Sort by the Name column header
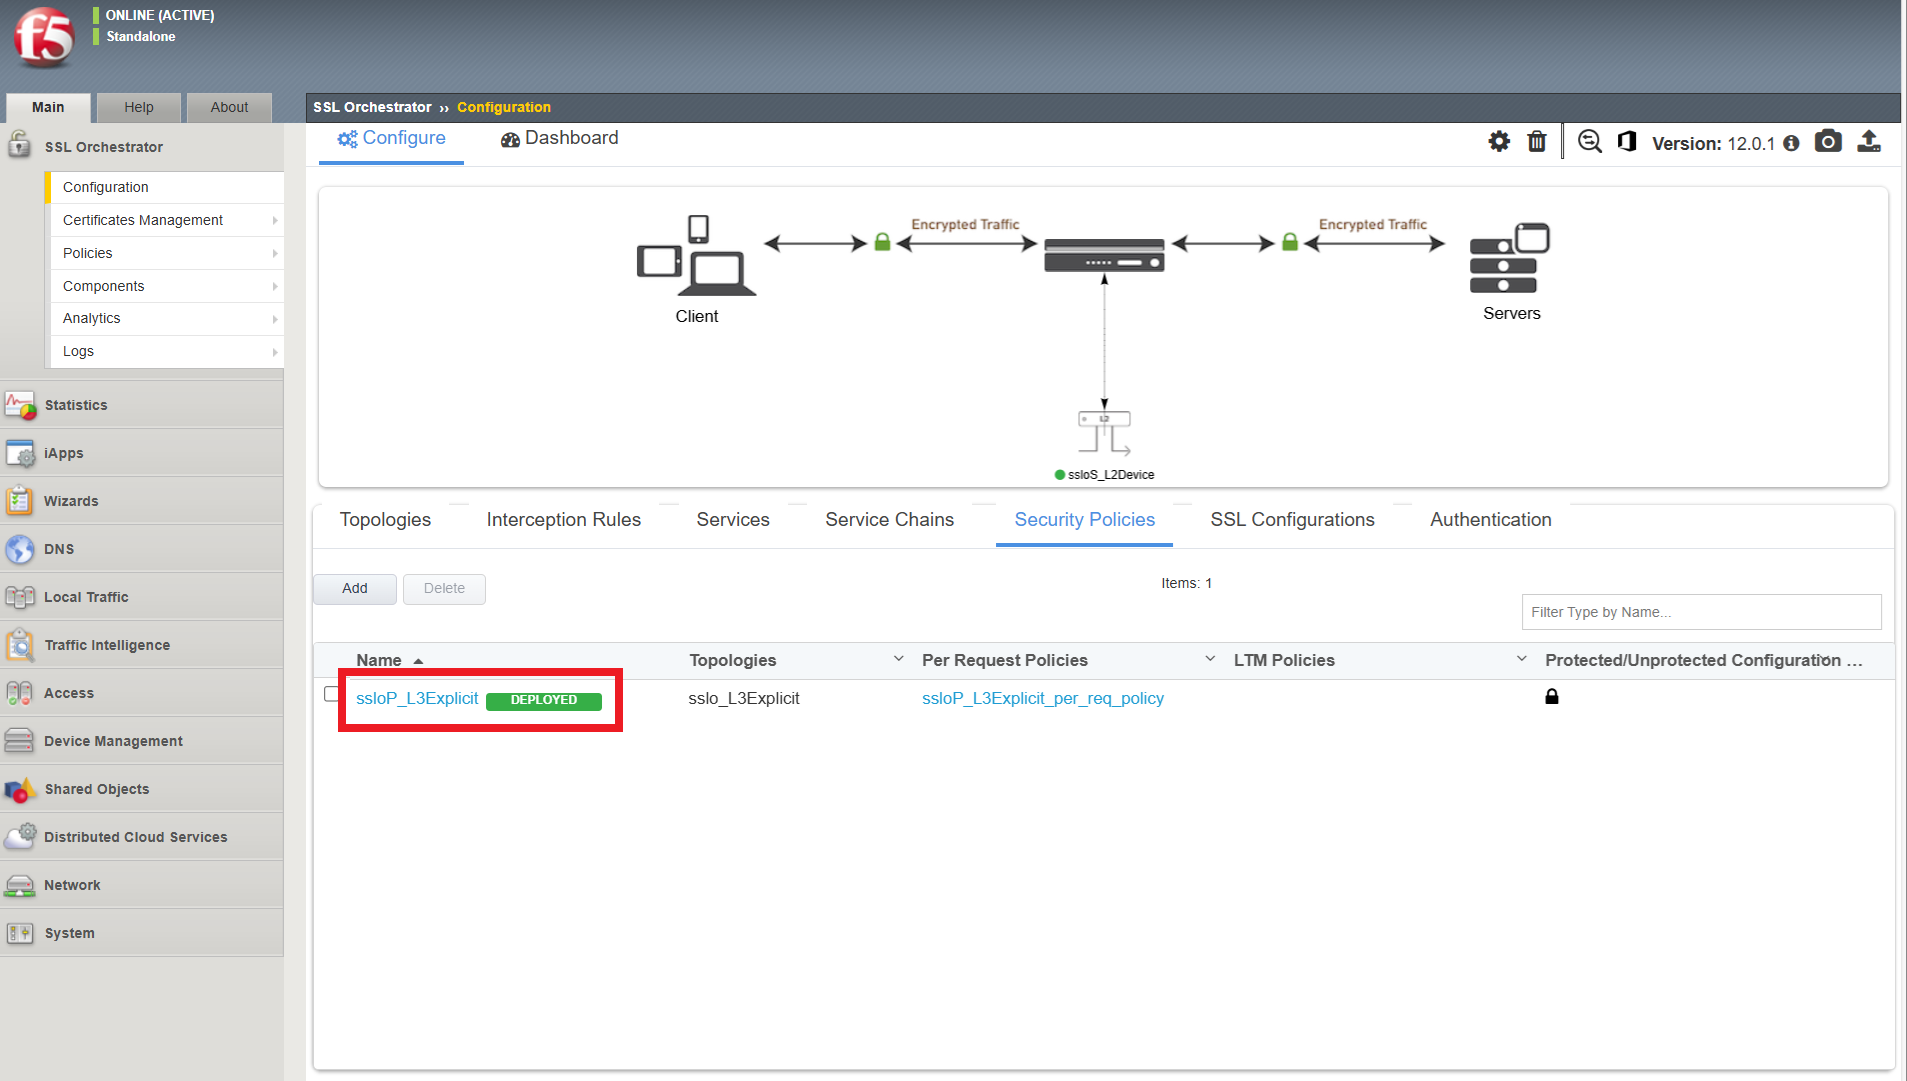 click(x=379, y=660)
